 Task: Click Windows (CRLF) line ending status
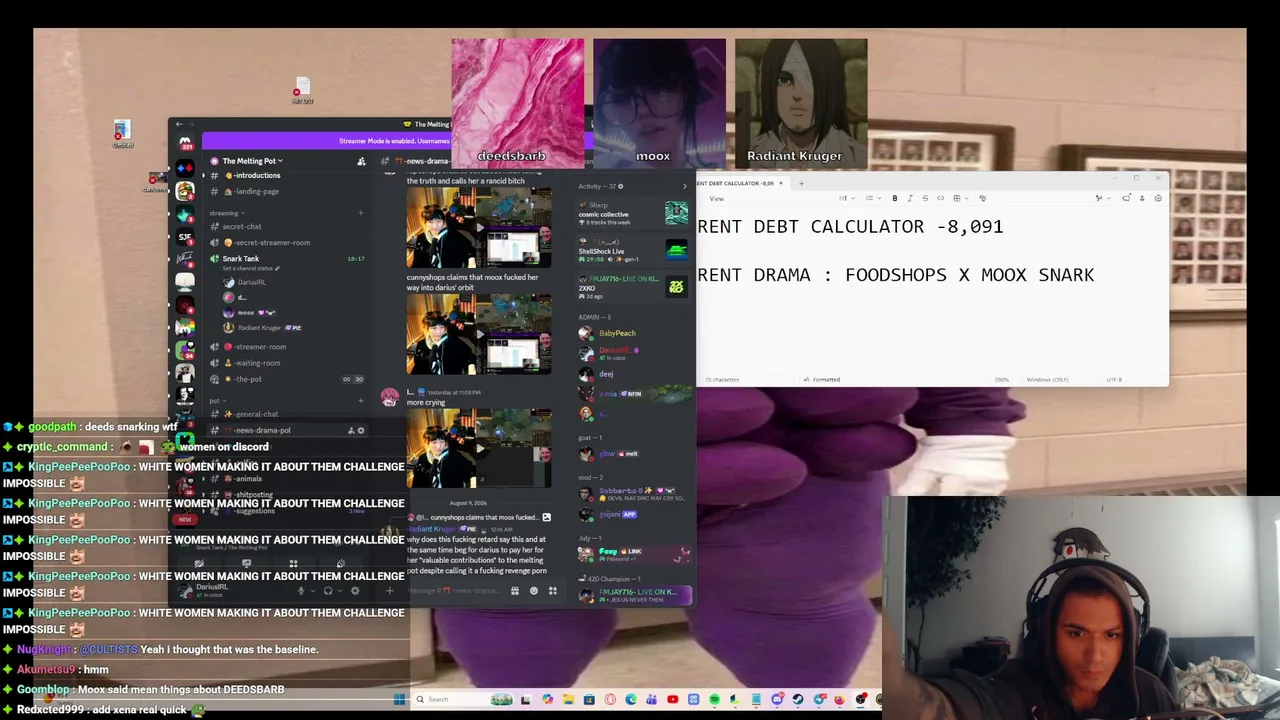click(1047, 380)
